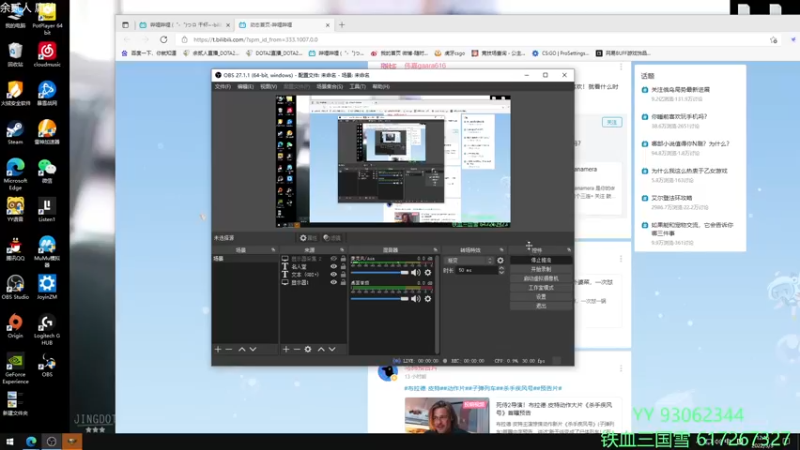Open the 视图(V) menu in OBS

click(x=268, y=87)
